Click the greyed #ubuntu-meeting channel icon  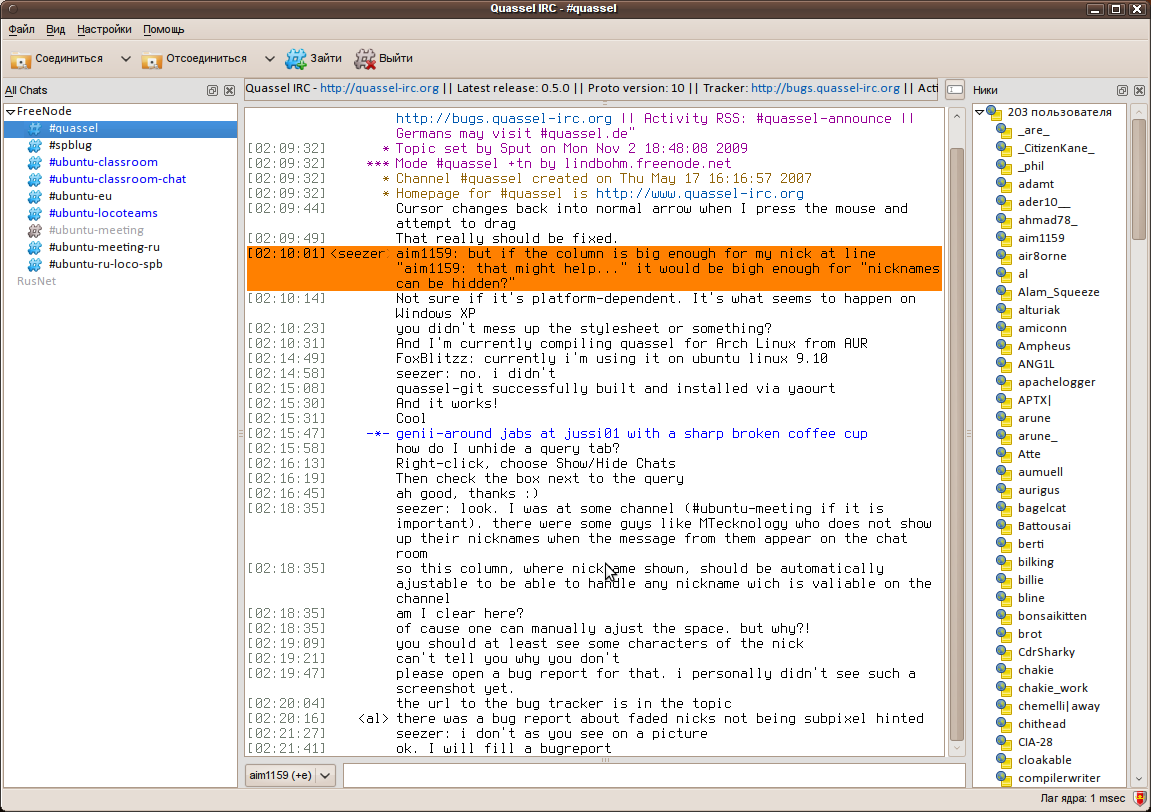pos(35,231)
